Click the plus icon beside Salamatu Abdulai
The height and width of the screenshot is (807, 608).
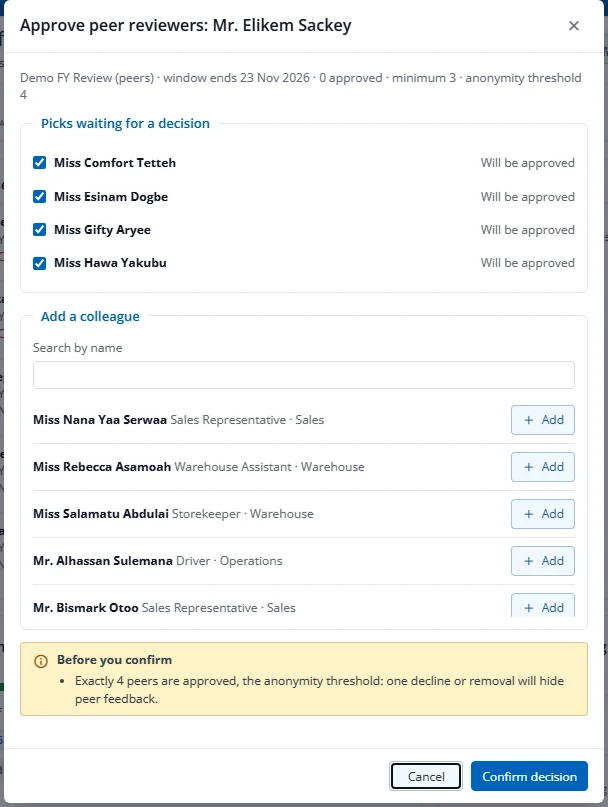[529, 514]
